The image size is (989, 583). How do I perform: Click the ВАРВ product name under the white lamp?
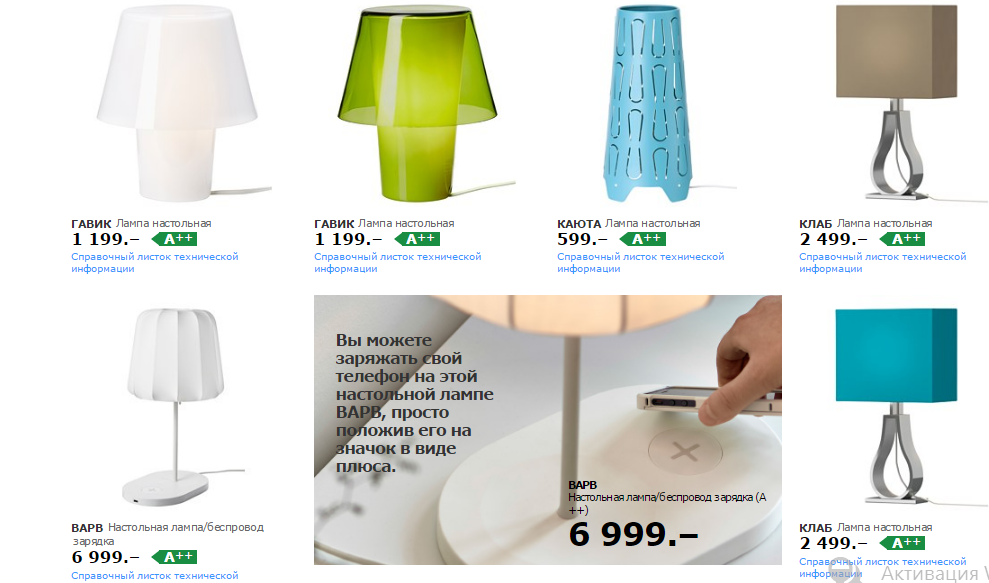[87, 527]
